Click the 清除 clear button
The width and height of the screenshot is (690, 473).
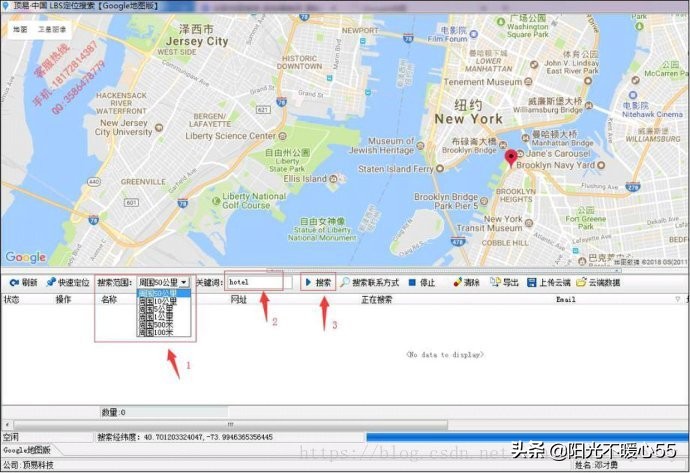point(466,282)
